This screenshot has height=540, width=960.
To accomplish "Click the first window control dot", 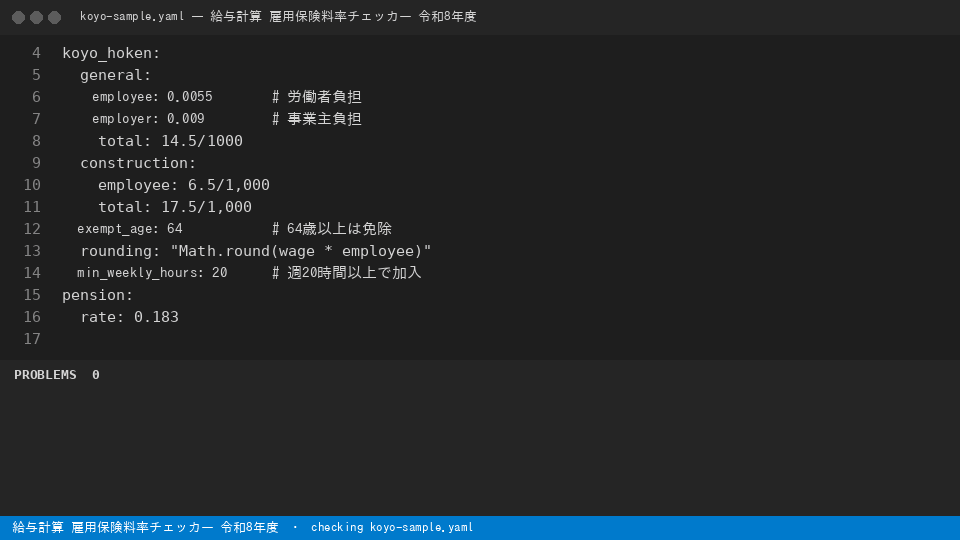I will point(18,17).
